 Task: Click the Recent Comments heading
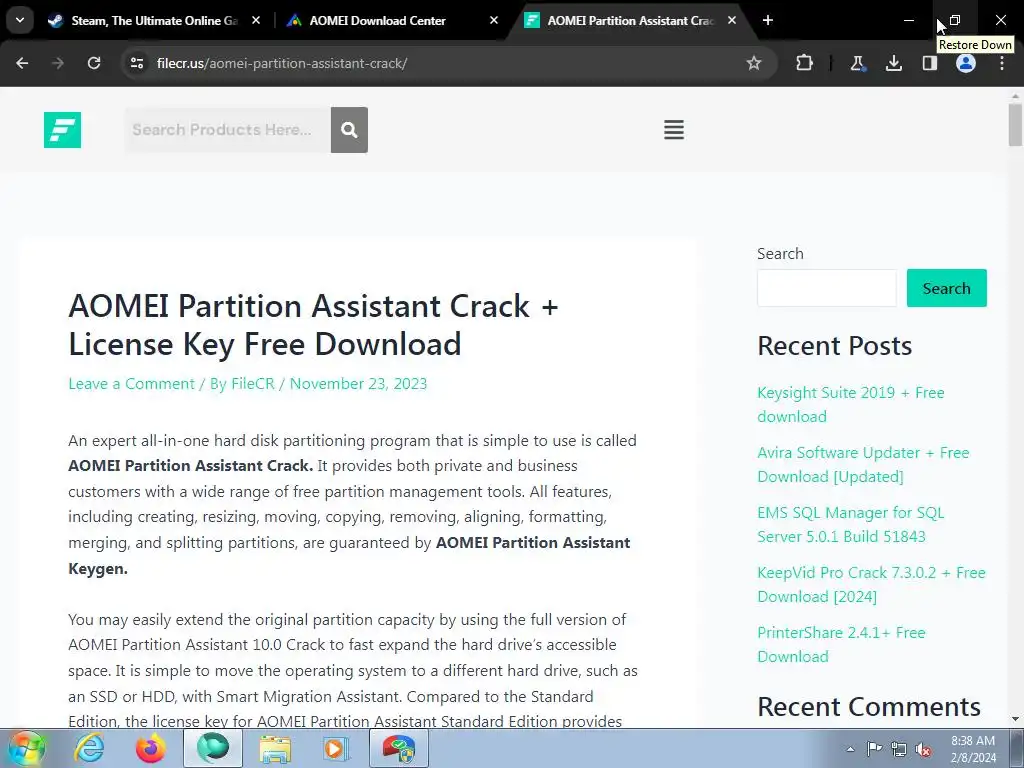[869, 707]
